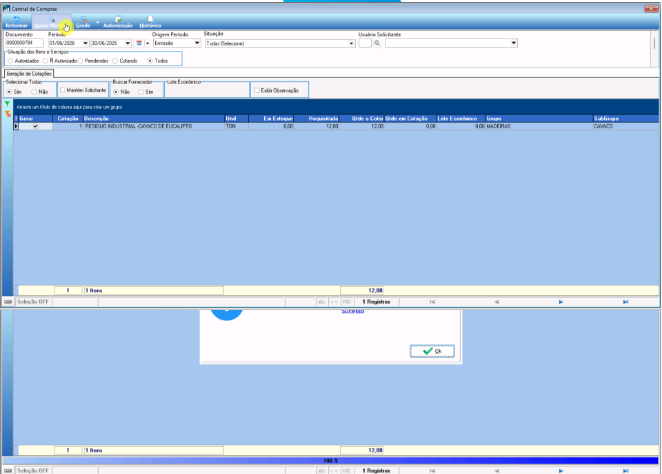Viewport: 662px width, 474px height.
Task: Click the Central de Compras title bar icon
Action: (x=6, y=8)
